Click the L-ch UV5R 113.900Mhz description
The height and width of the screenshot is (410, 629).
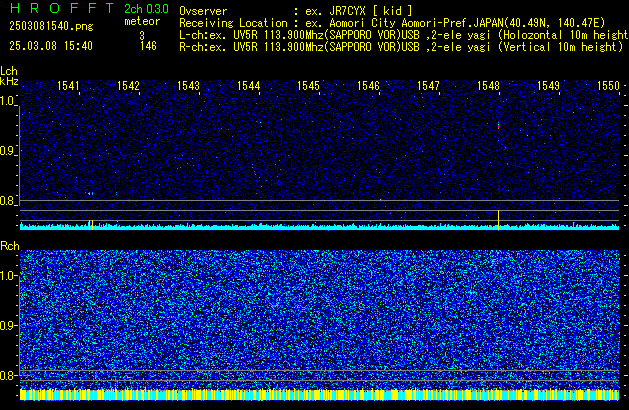pos(404,35)
